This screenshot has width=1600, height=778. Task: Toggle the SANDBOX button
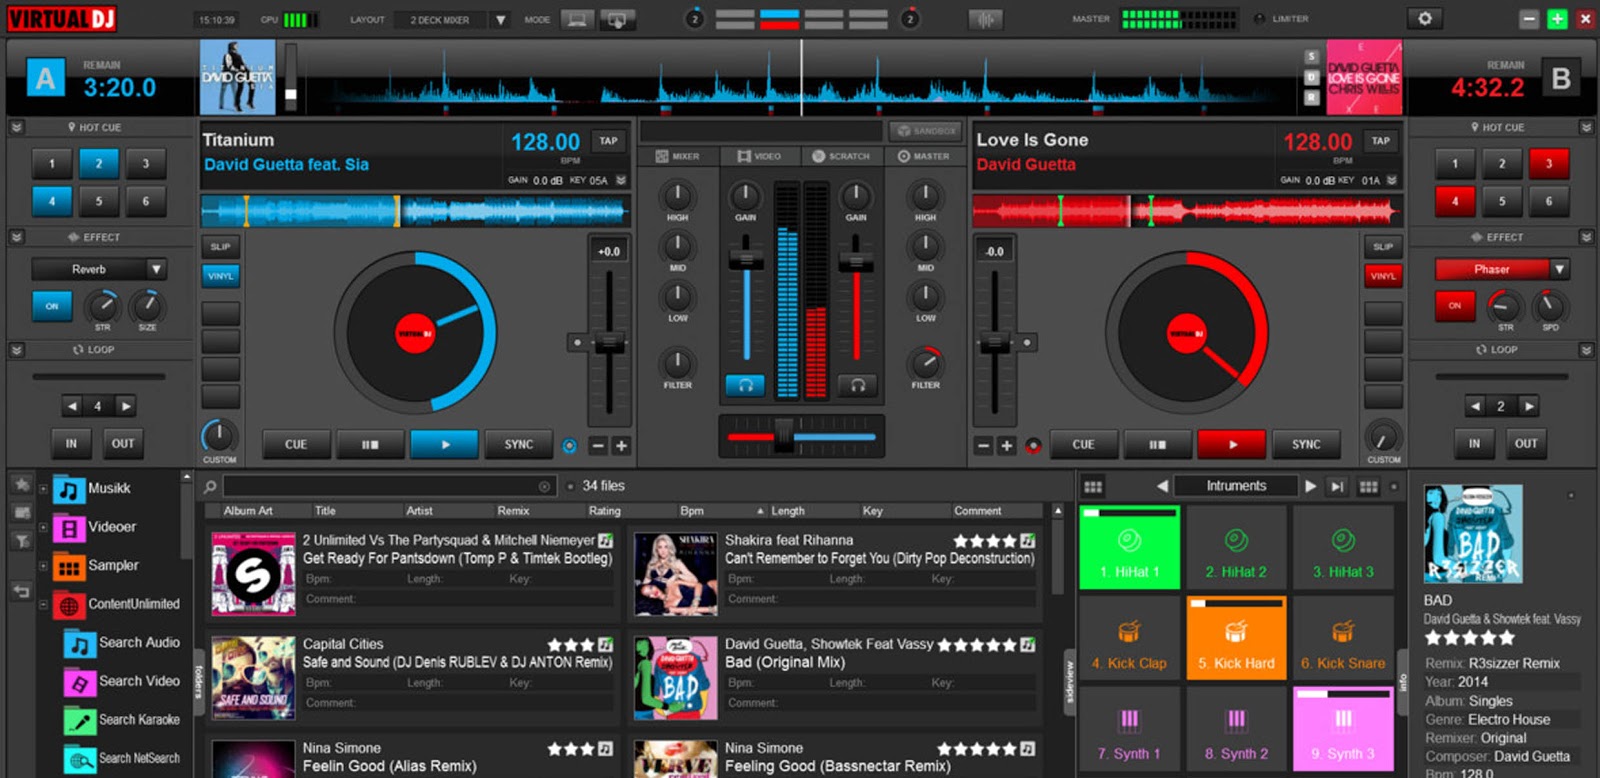point(926,131)
